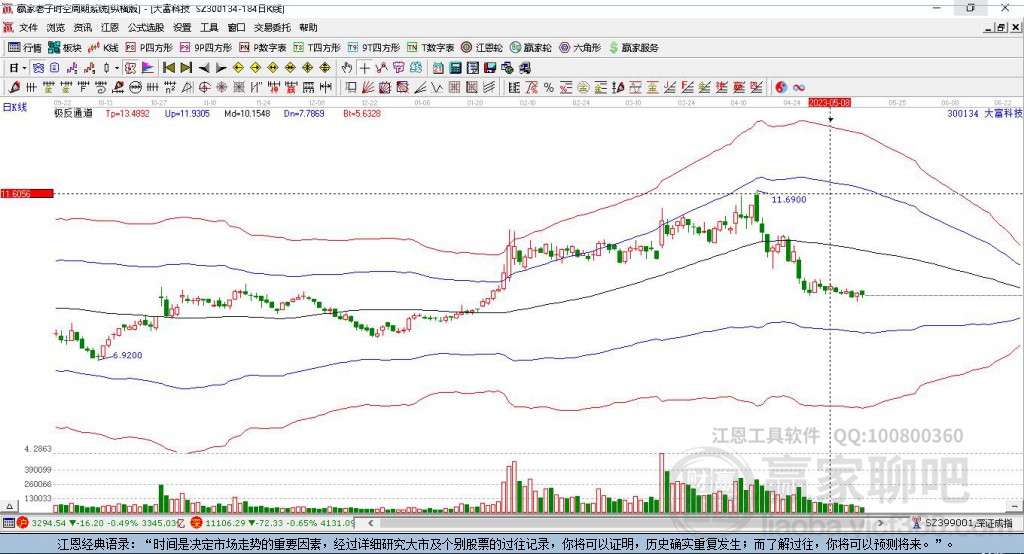The height and width of the screenshot is (554, 1024).
Task: Expand the 日 period dropdown
Action: pyautogui.click(x=24, y=68)
